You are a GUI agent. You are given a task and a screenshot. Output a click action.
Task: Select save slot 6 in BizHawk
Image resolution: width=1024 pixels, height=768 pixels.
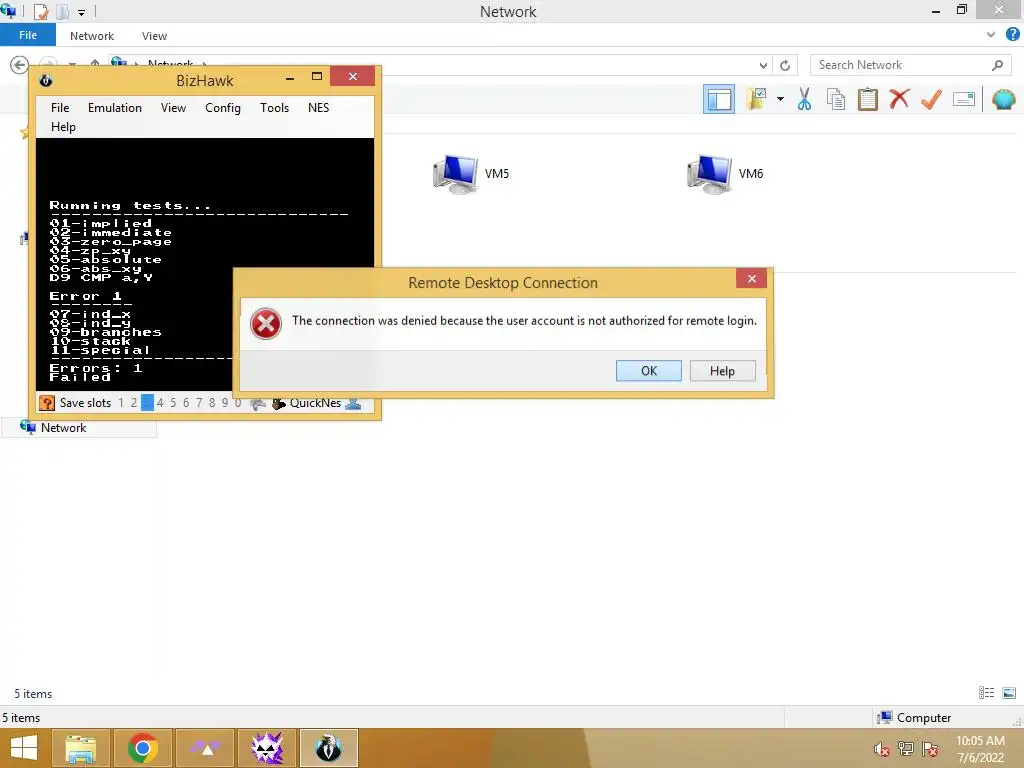[186, 403]
